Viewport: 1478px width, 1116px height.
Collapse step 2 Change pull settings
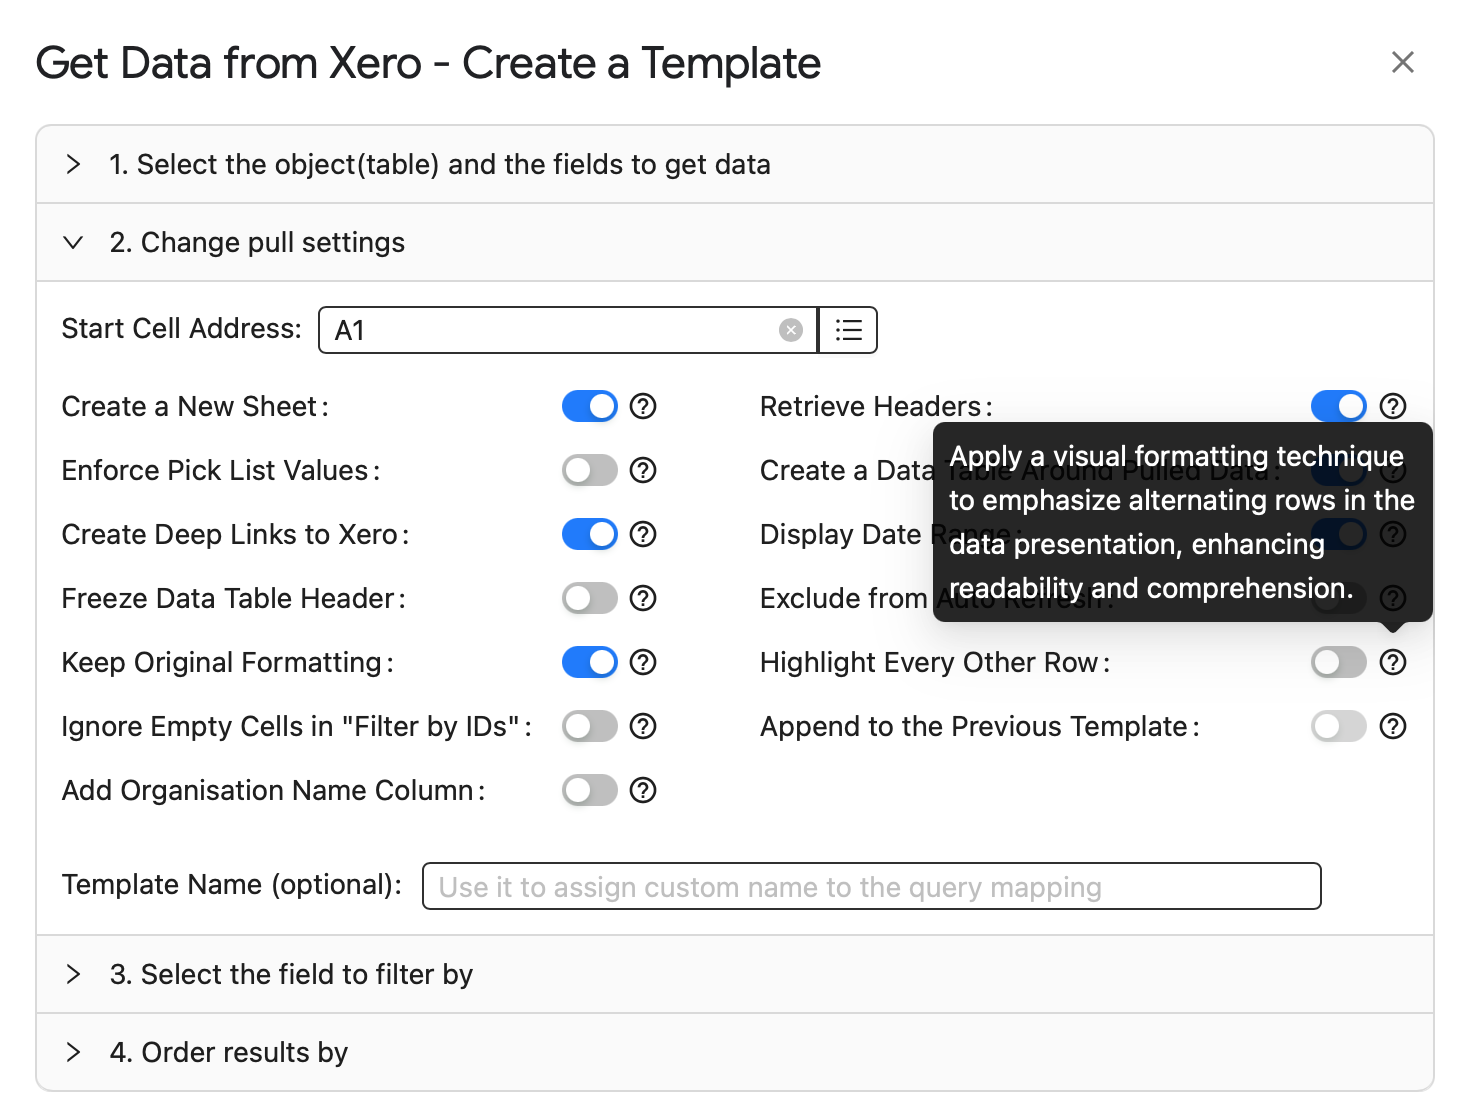[735, 242]
